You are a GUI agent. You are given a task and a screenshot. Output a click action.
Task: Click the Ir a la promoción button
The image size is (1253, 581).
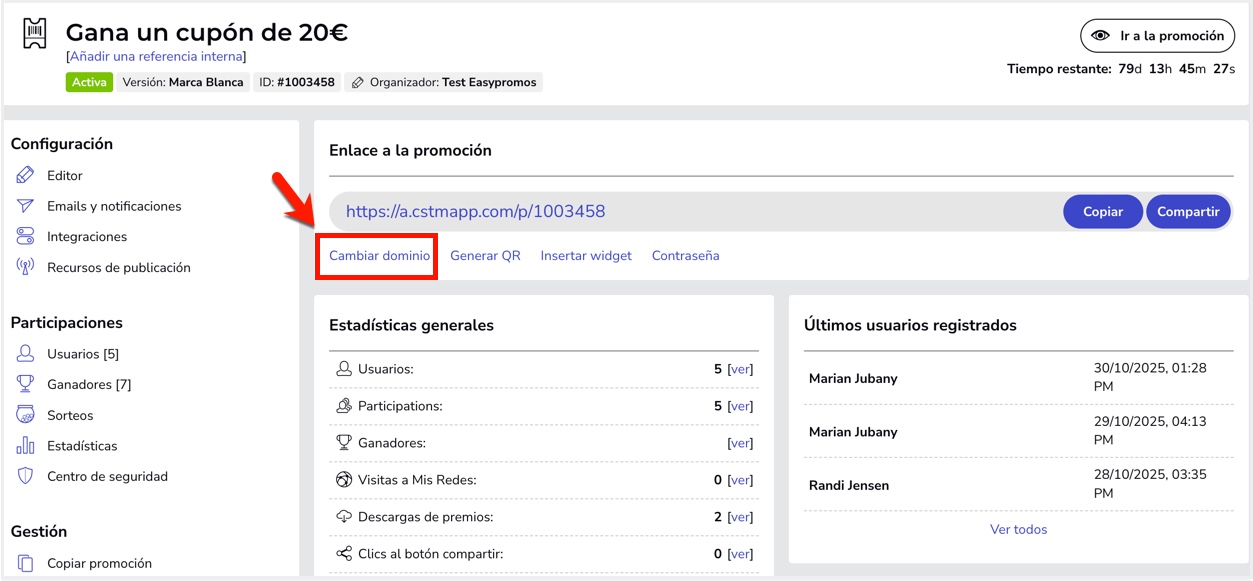click(x=1158, y=36)
